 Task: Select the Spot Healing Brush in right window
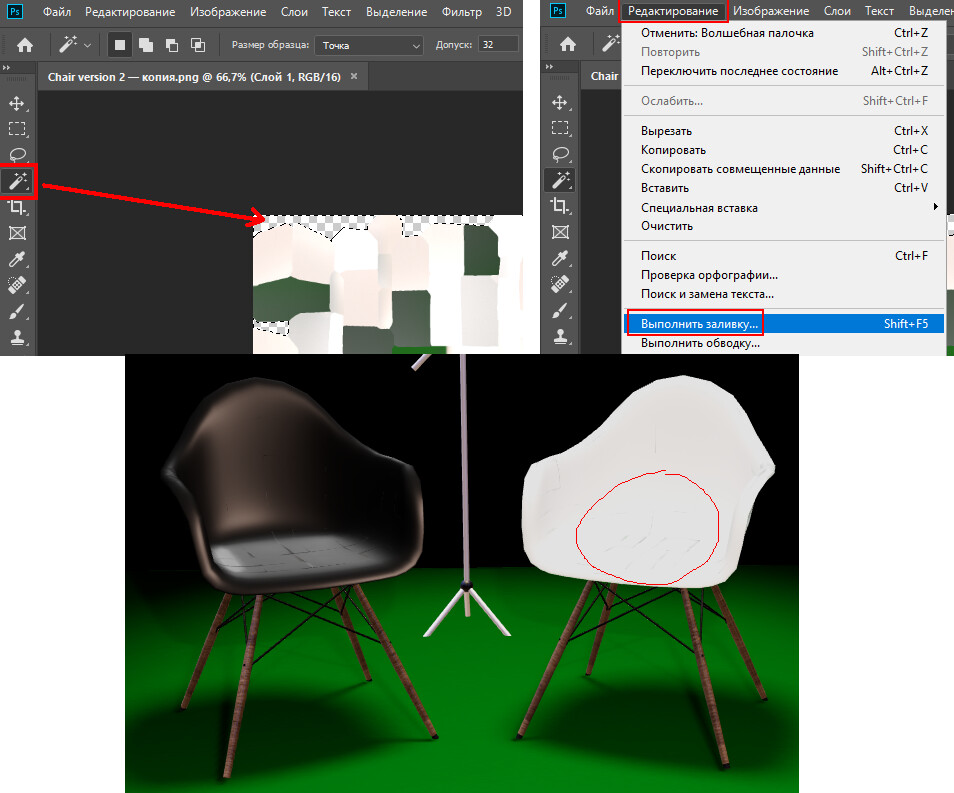[x=560, y=284]
